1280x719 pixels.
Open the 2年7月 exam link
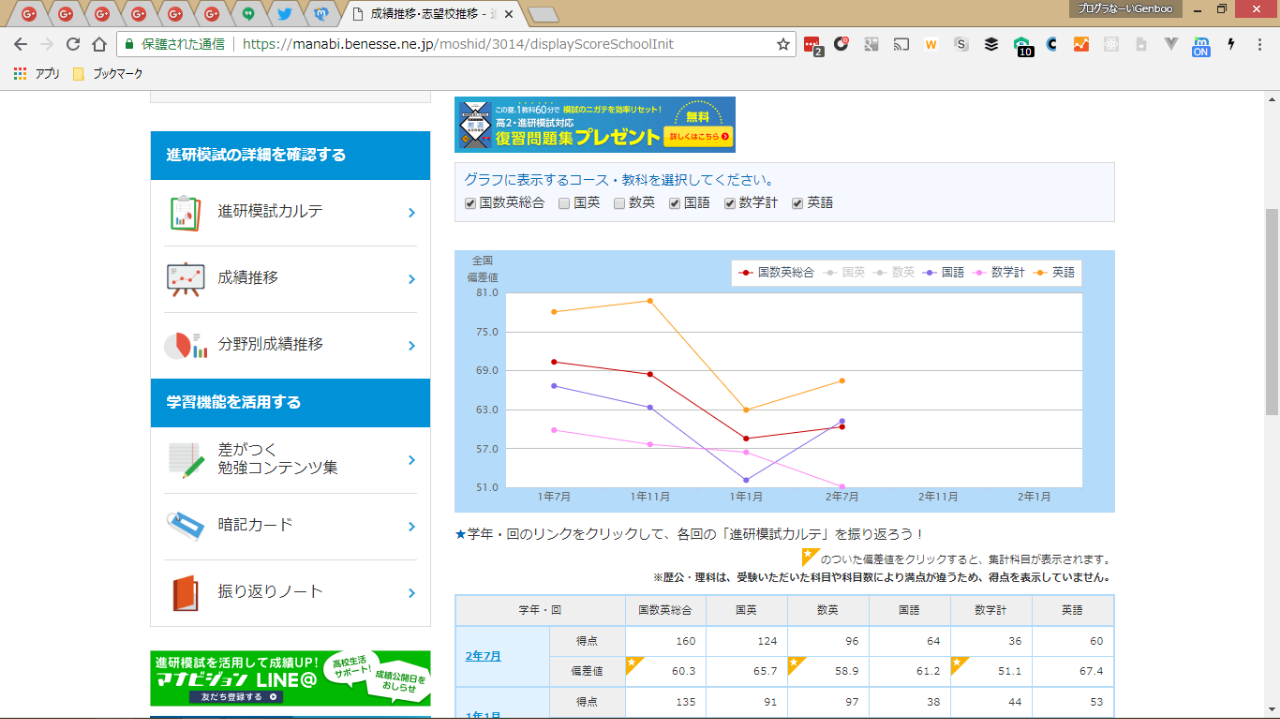tap(483, 656)
